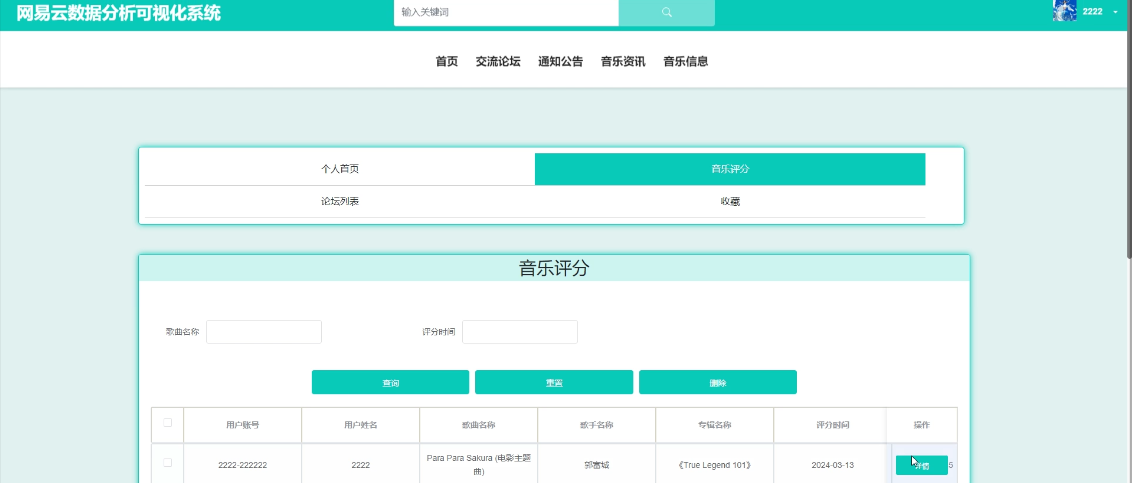Click the 评分时间 column header
This screenshot has height=483, width=1132.
pyautogui.click(x=832, y=425)
